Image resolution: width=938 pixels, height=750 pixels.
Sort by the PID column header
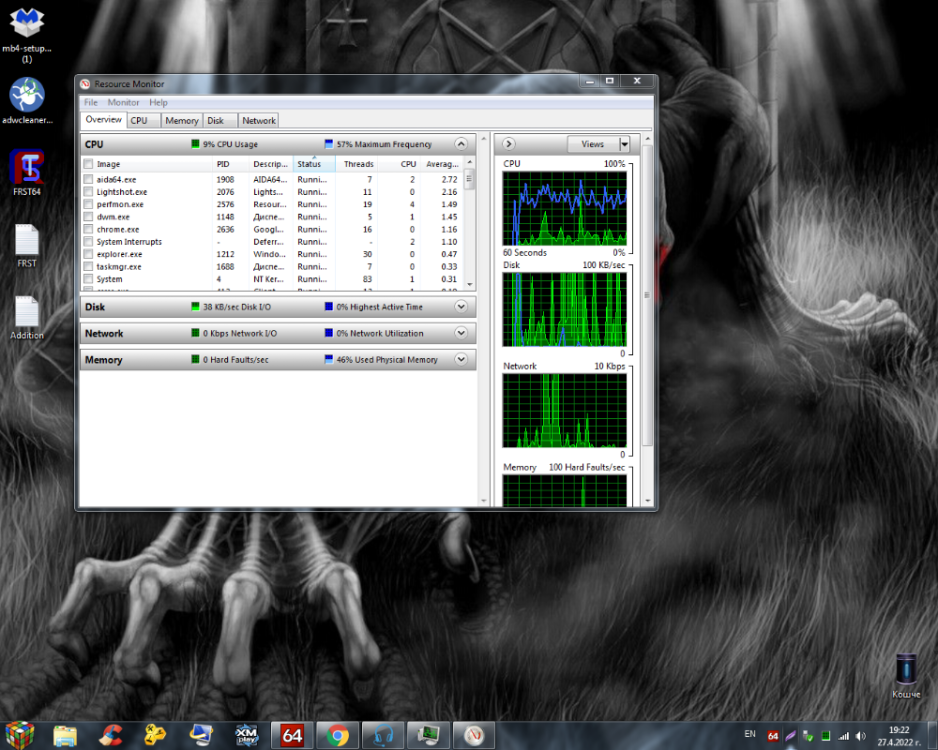(x=230, y=164)
